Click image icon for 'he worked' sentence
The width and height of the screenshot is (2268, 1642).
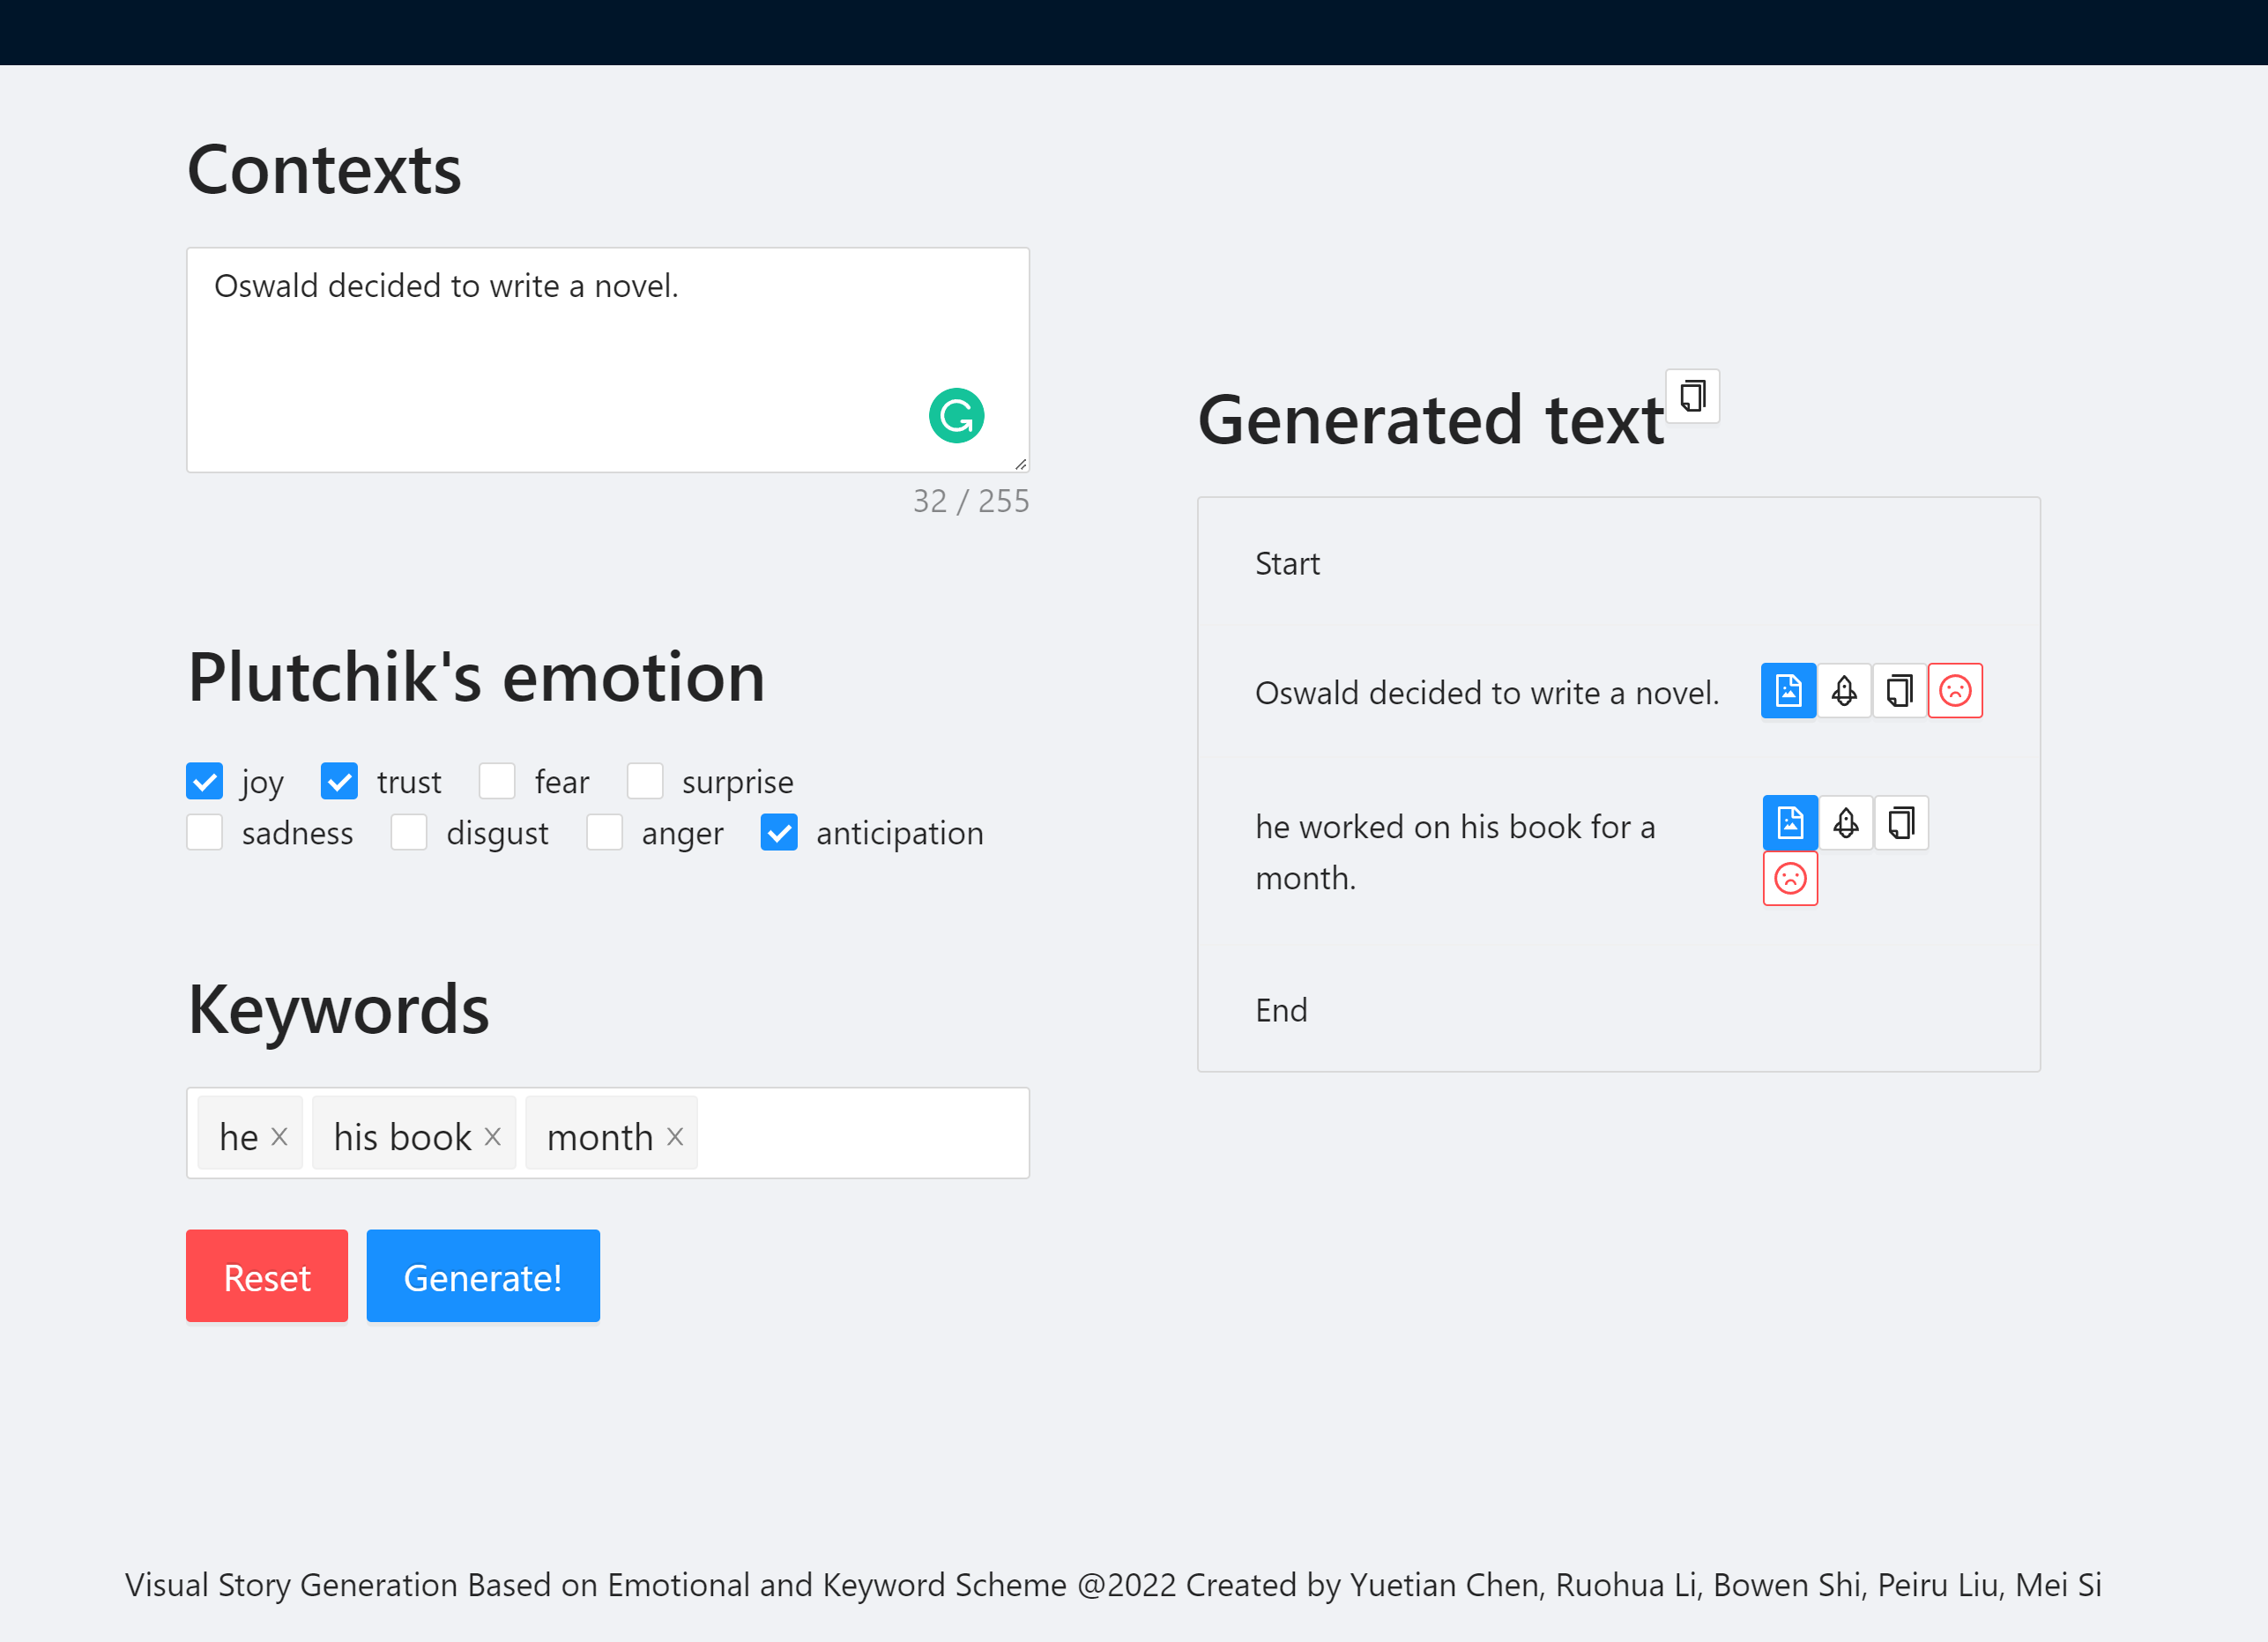1790,823
